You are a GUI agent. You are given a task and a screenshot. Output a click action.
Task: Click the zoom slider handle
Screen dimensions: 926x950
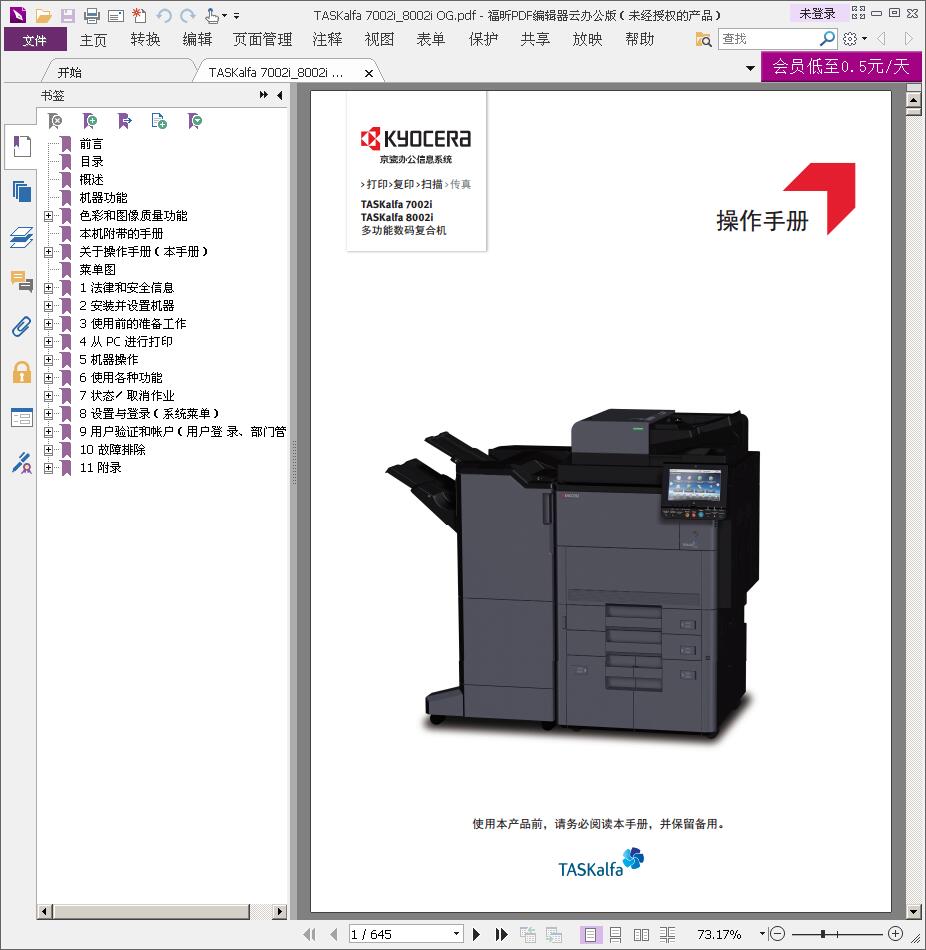click(822, 934)
